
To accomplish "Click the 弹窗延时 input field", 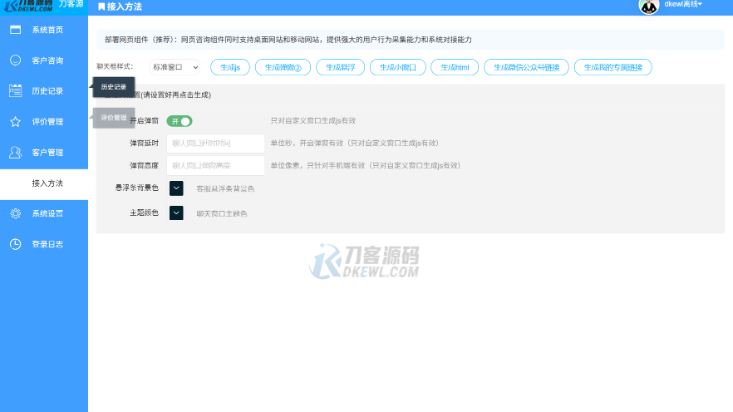I will click(215, 143).
